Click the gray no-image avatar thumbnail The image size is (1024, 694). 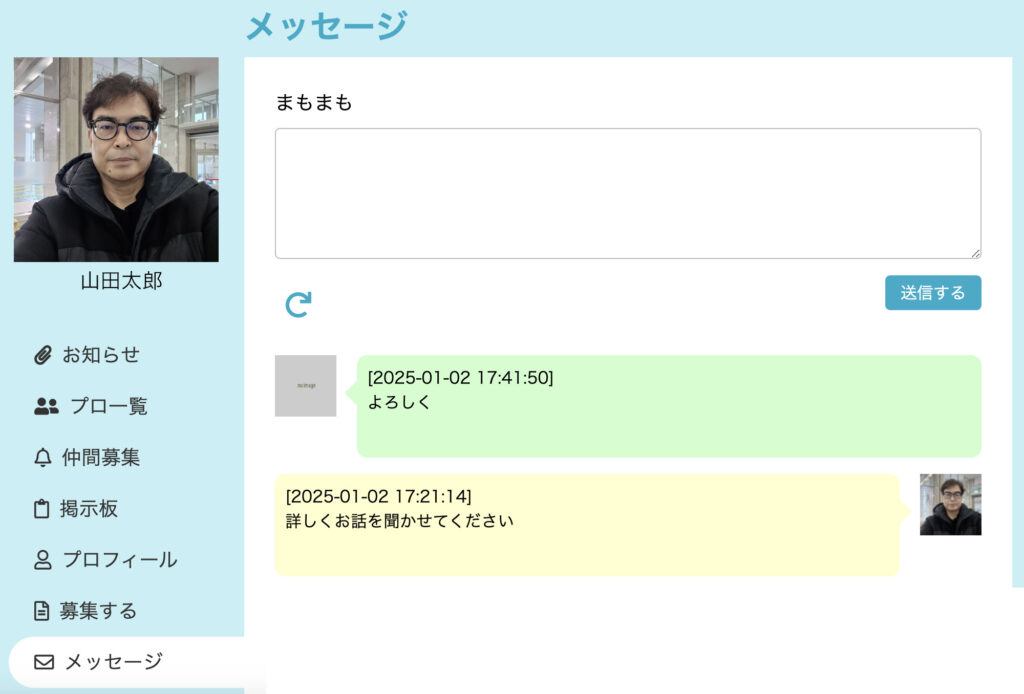306,386
